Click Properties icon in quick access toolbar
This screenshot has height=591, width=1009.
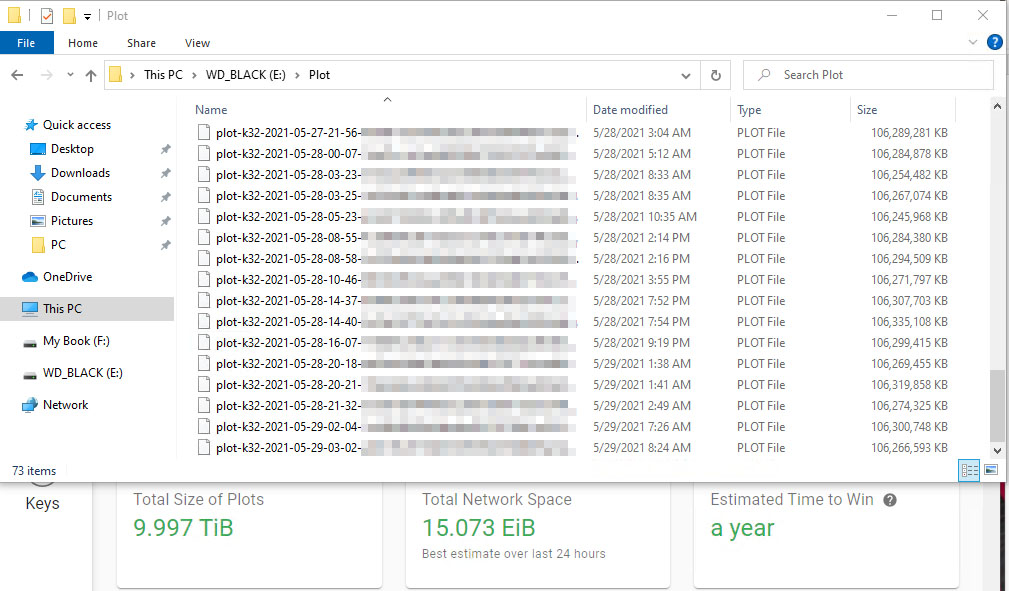pyautogui.click(x=47, y=15)
